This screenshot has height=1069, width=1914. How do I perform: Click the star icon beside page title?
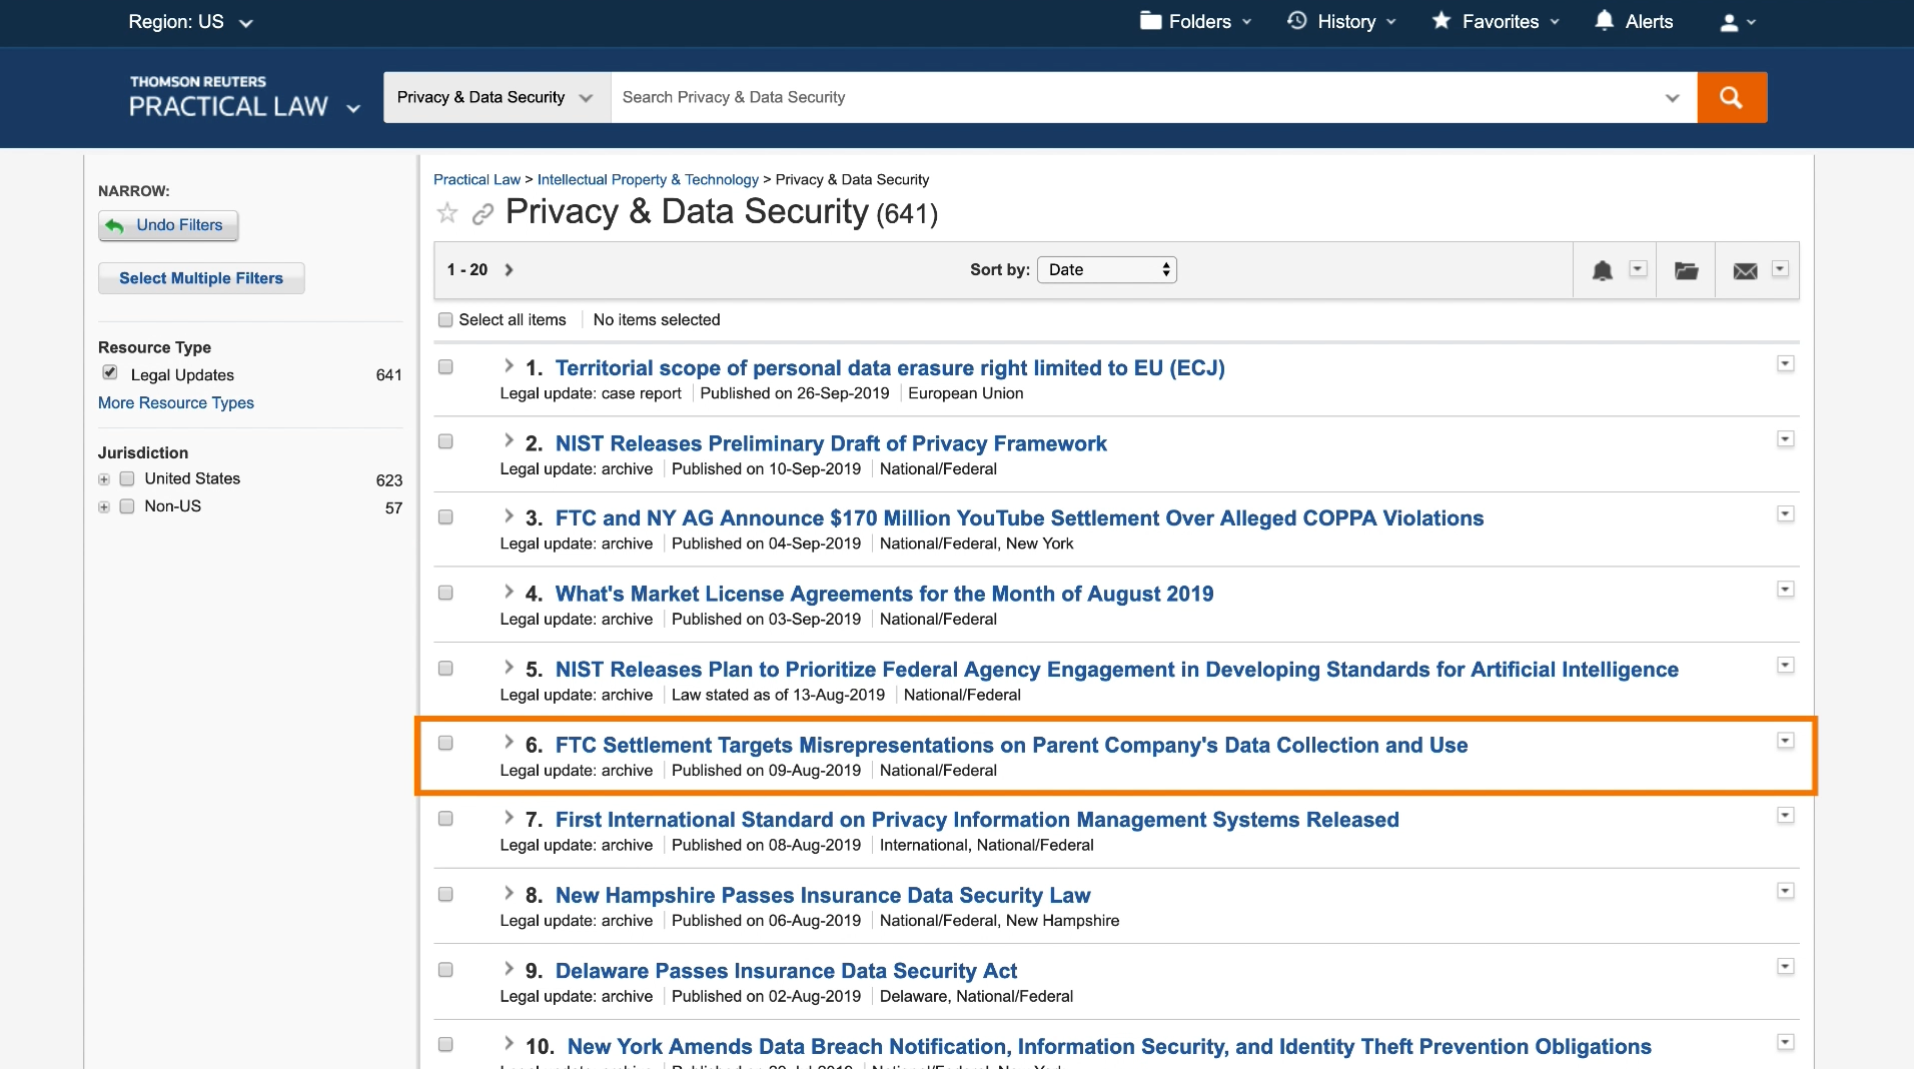coord(447,213)
